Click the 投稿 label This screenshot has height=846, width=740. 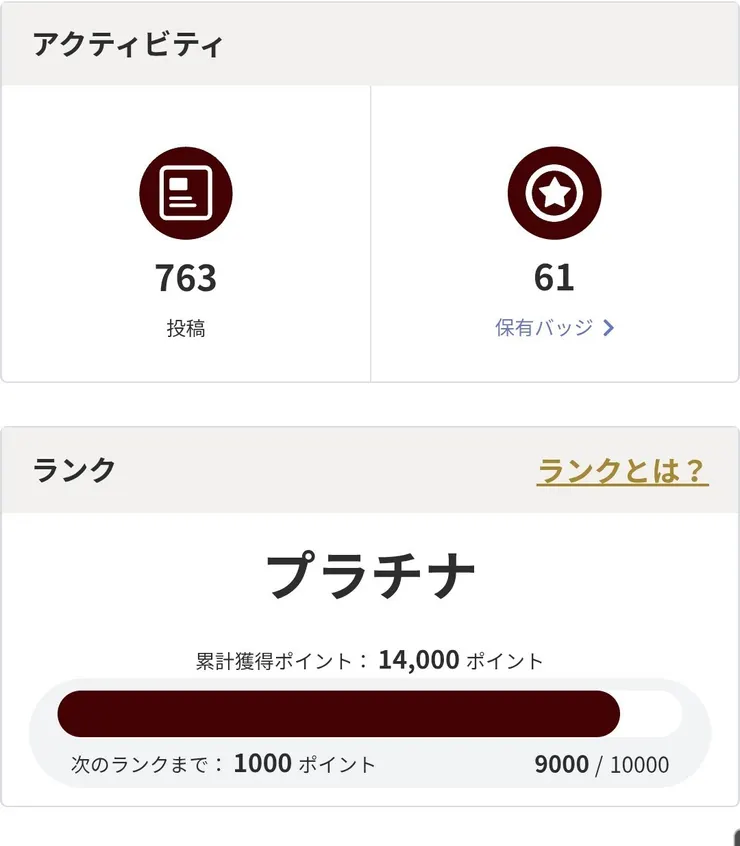[x=186, y=328]
